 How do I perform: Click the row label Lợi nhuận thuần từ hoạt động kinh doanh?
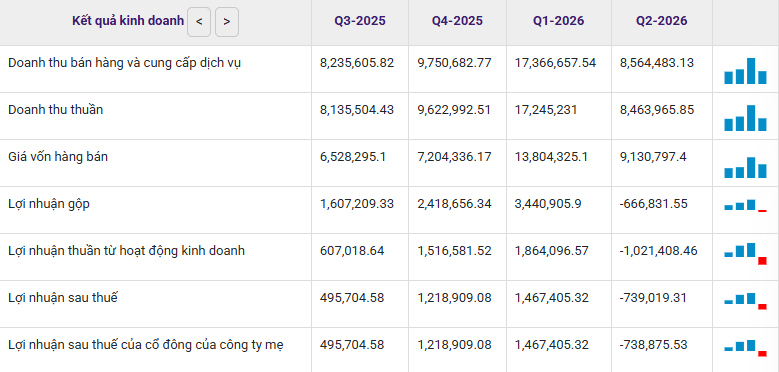pyautogui.click(x=127, y=251)
